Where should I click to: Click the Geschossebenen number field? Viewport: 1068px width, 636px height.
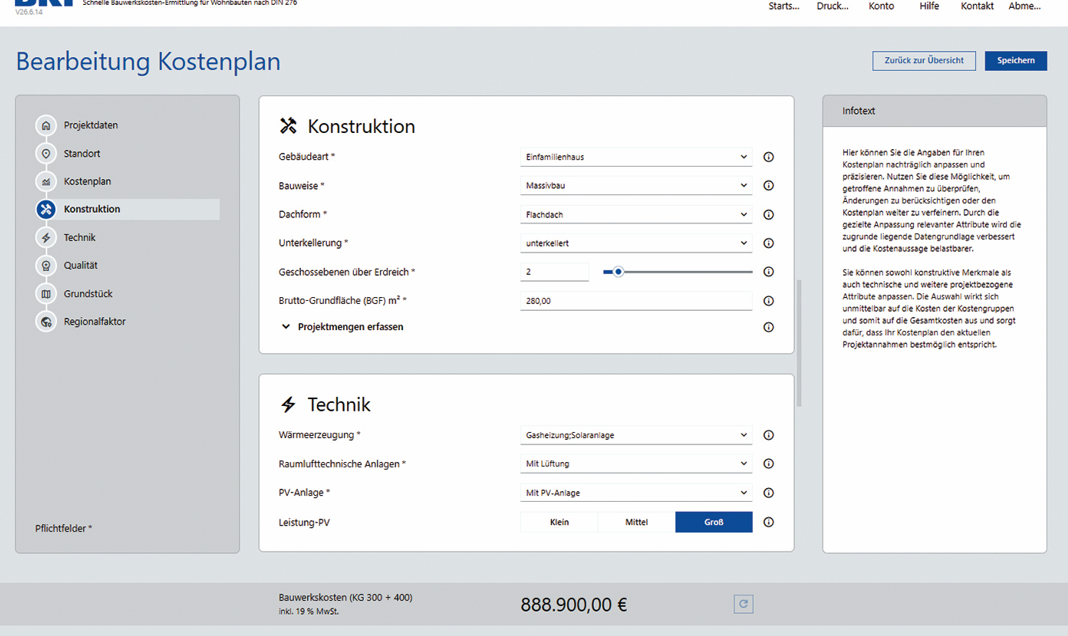pos(554,272)
